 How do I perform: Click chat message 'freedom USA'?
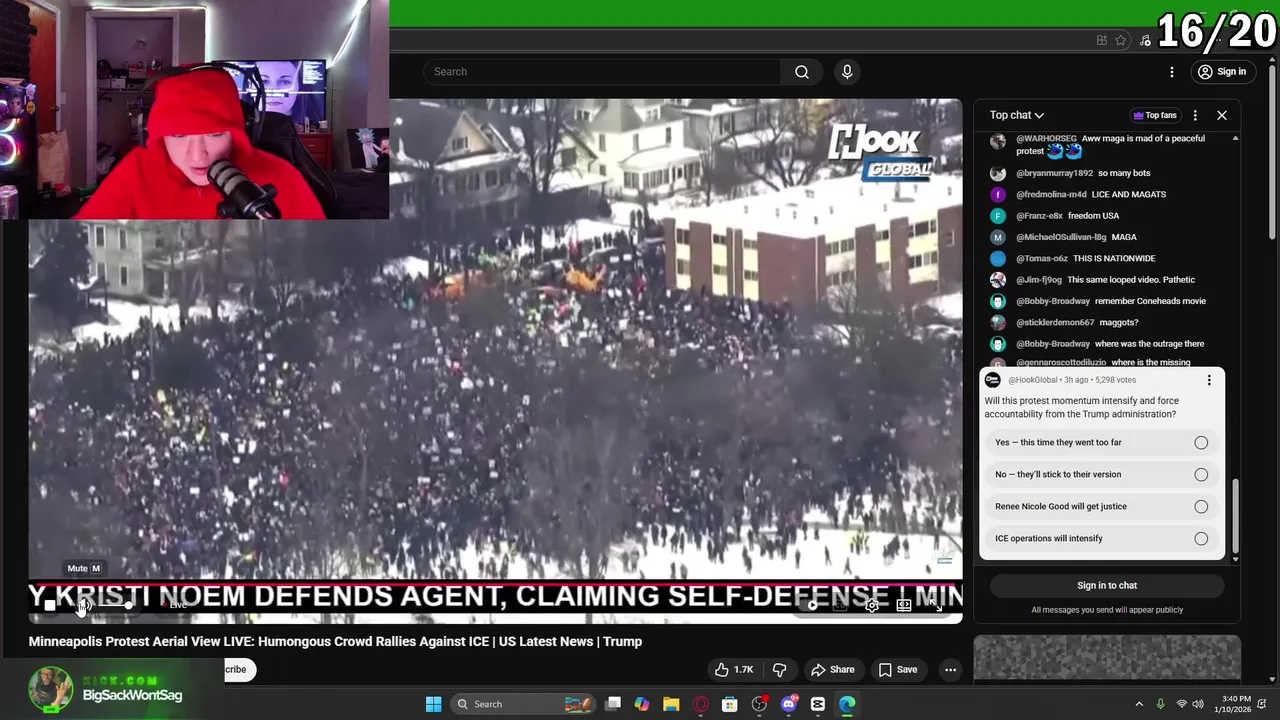[x=1093, y=216]
